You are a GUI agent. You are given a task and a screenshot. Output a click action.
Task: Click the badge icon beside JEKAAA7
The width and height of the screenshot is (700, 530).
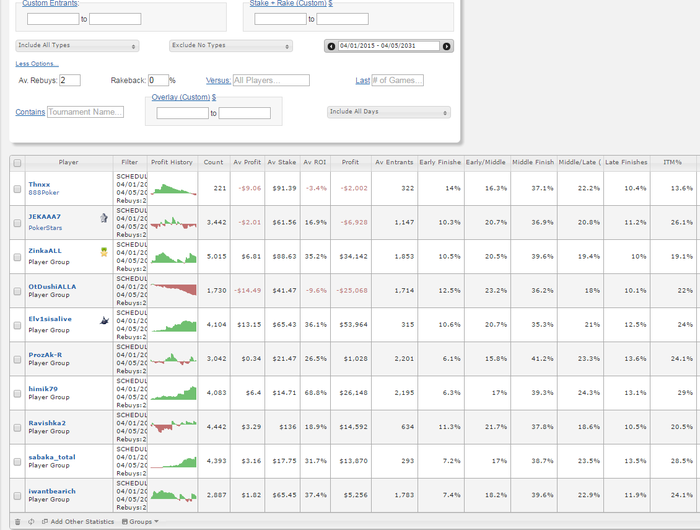[x=104, y=218]
